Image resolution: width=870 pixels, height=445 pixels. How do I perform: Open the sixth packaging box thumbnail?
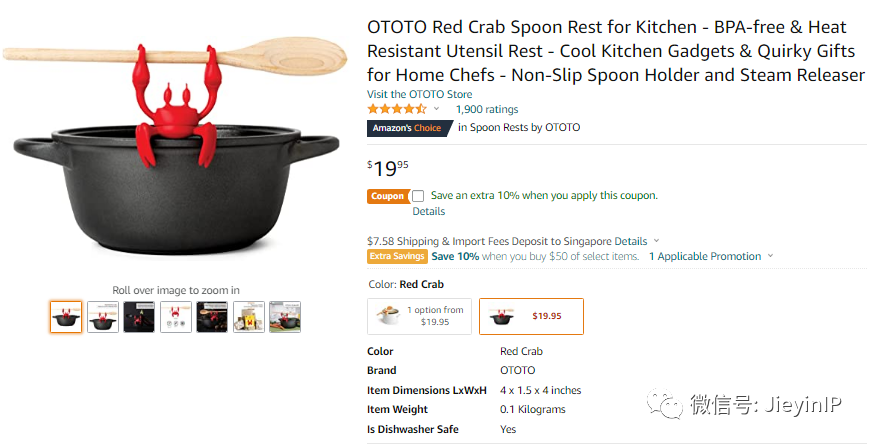click(x=249, y=317)
